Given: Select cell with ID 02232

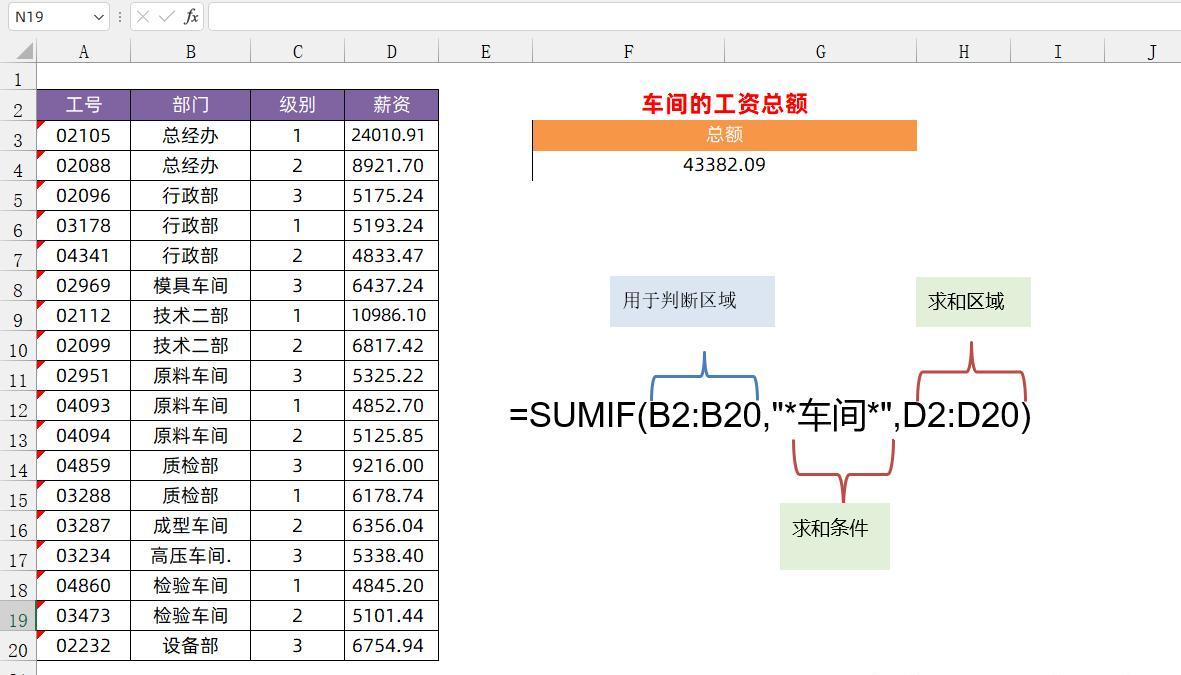Looking at the screenshot, I should (84, 646).
